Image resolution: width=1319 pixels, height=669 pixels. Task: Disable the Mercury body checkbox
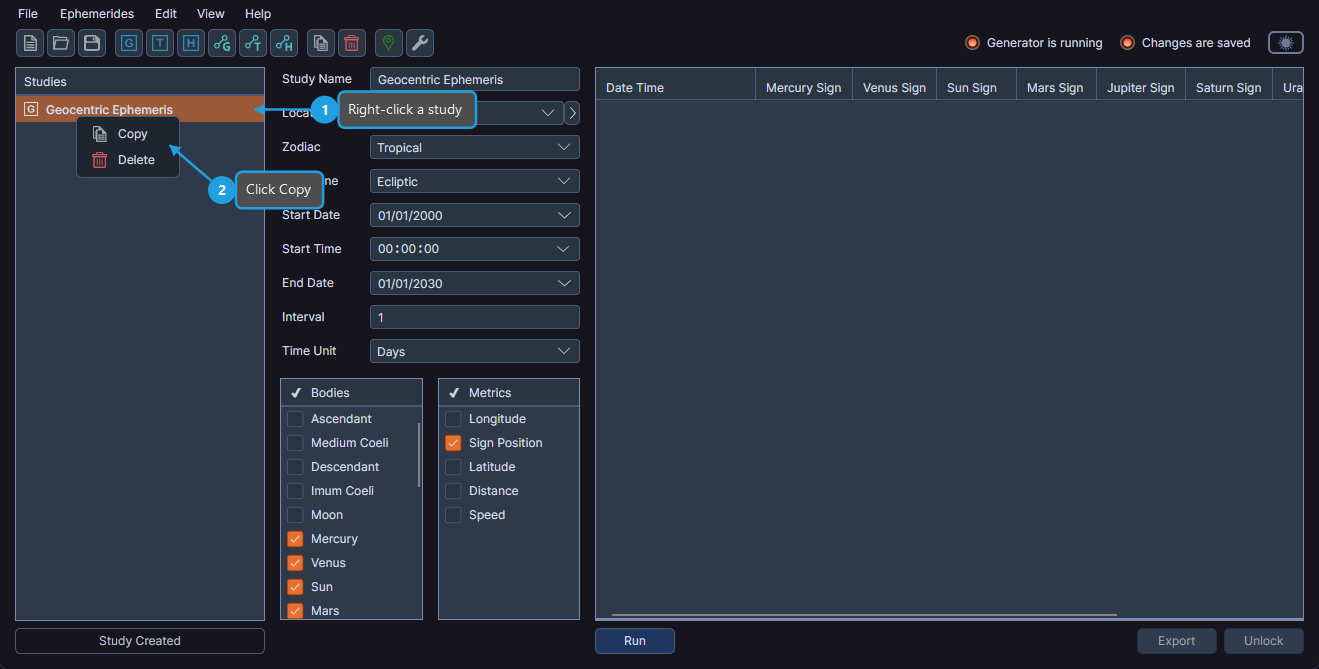(295, 538)
